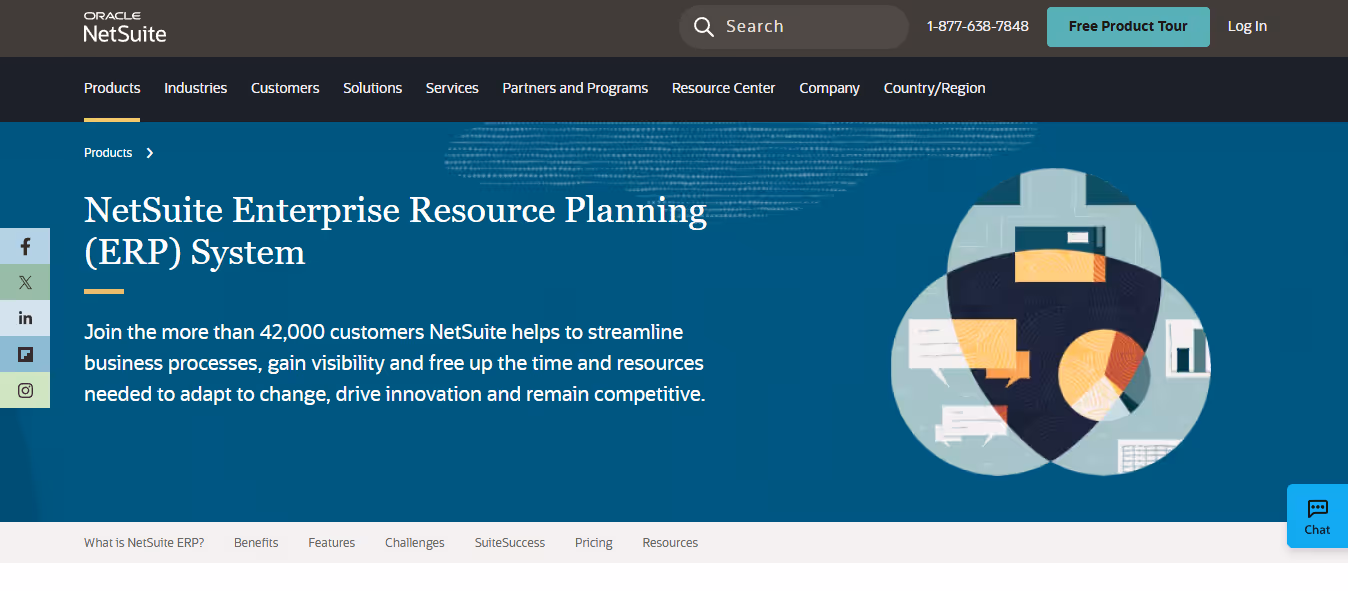Jump to the Challenges section

click(414, 543)
